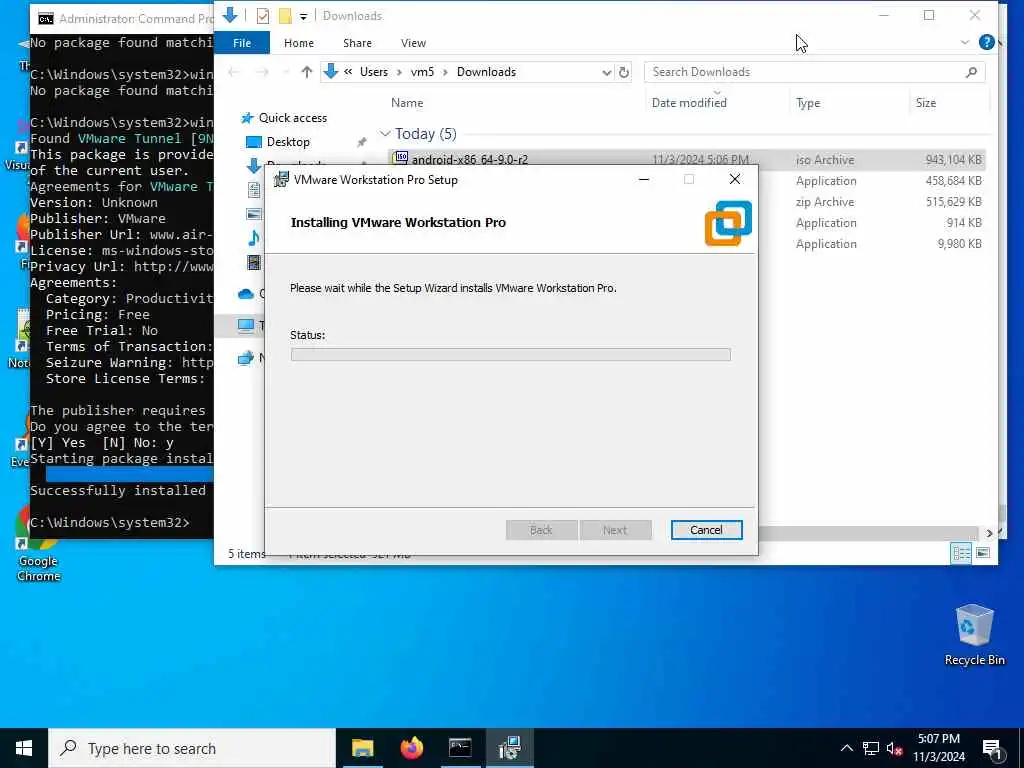This screenshot has width=1024, height=768.
Task: Click the search magnifier icon in Explorer
Action: pos(971,72)
